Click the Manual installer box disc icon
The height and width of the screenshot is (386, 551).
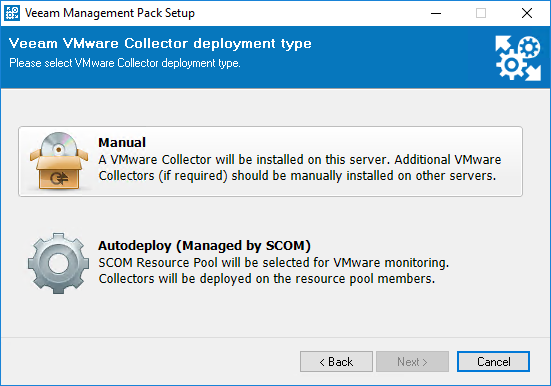[x=59, y=161]
